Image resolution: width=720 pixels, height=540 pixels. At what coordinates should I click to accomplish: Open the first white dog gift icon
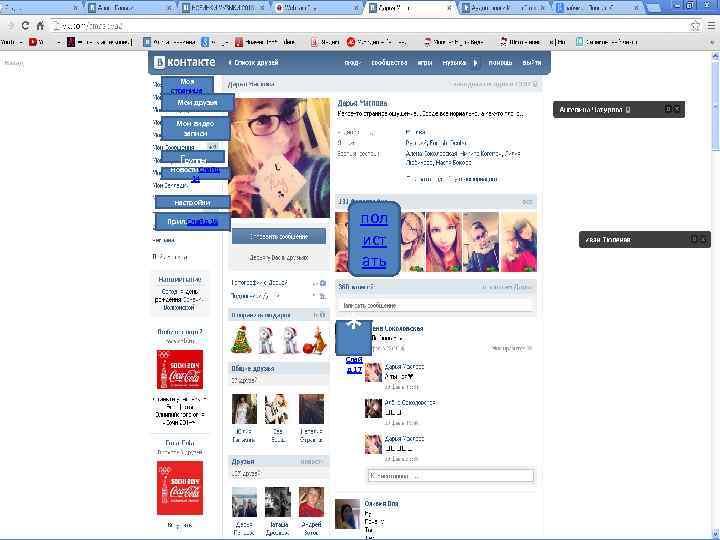266,340
